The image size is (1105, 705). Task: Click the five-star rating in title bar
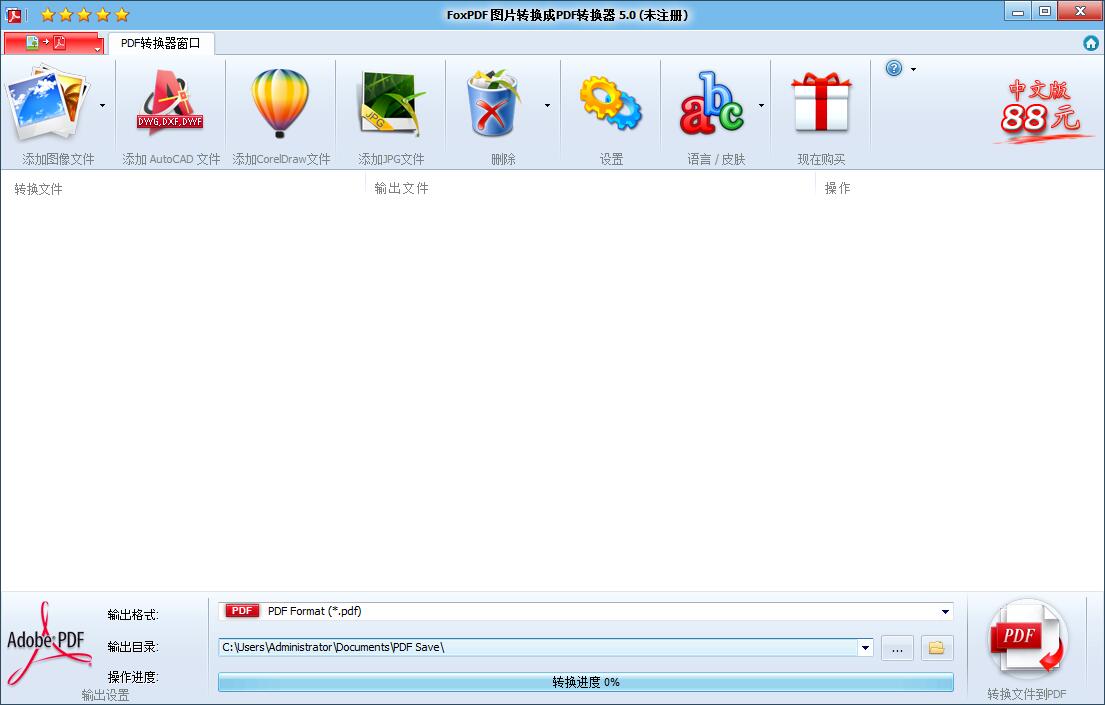point(85,14)
